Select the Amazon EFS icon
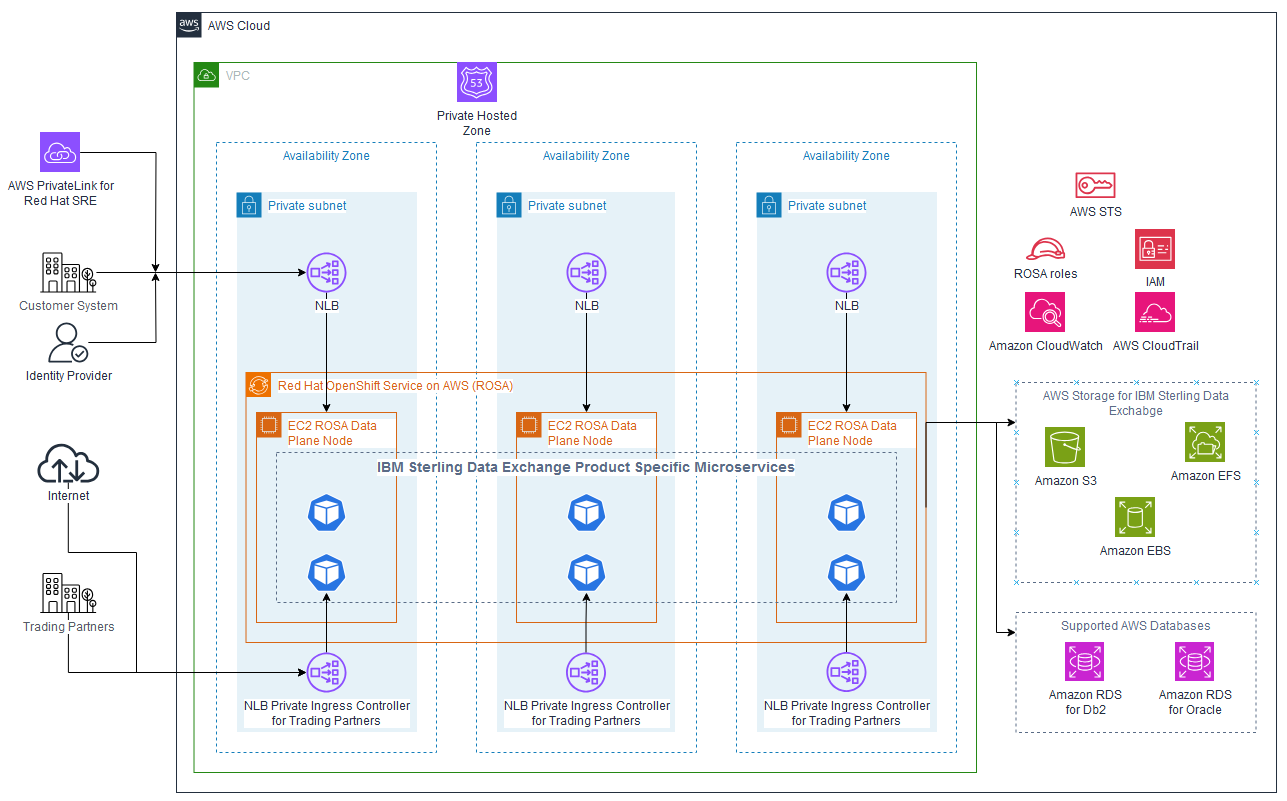This screenshot has height=801, width=1287. pyautogui.click(x=1205, y=443)
